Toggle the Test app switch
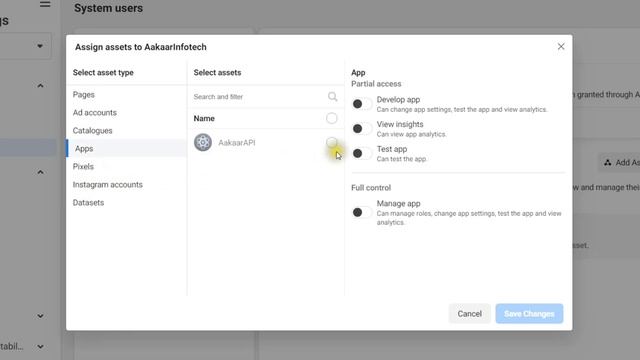The height and width of the screenshot is (360, 640). (x=362, y=153)
